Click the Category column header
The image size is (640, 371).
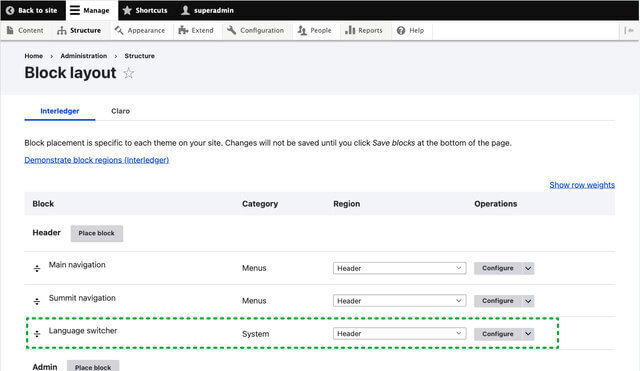click(260, 204)
